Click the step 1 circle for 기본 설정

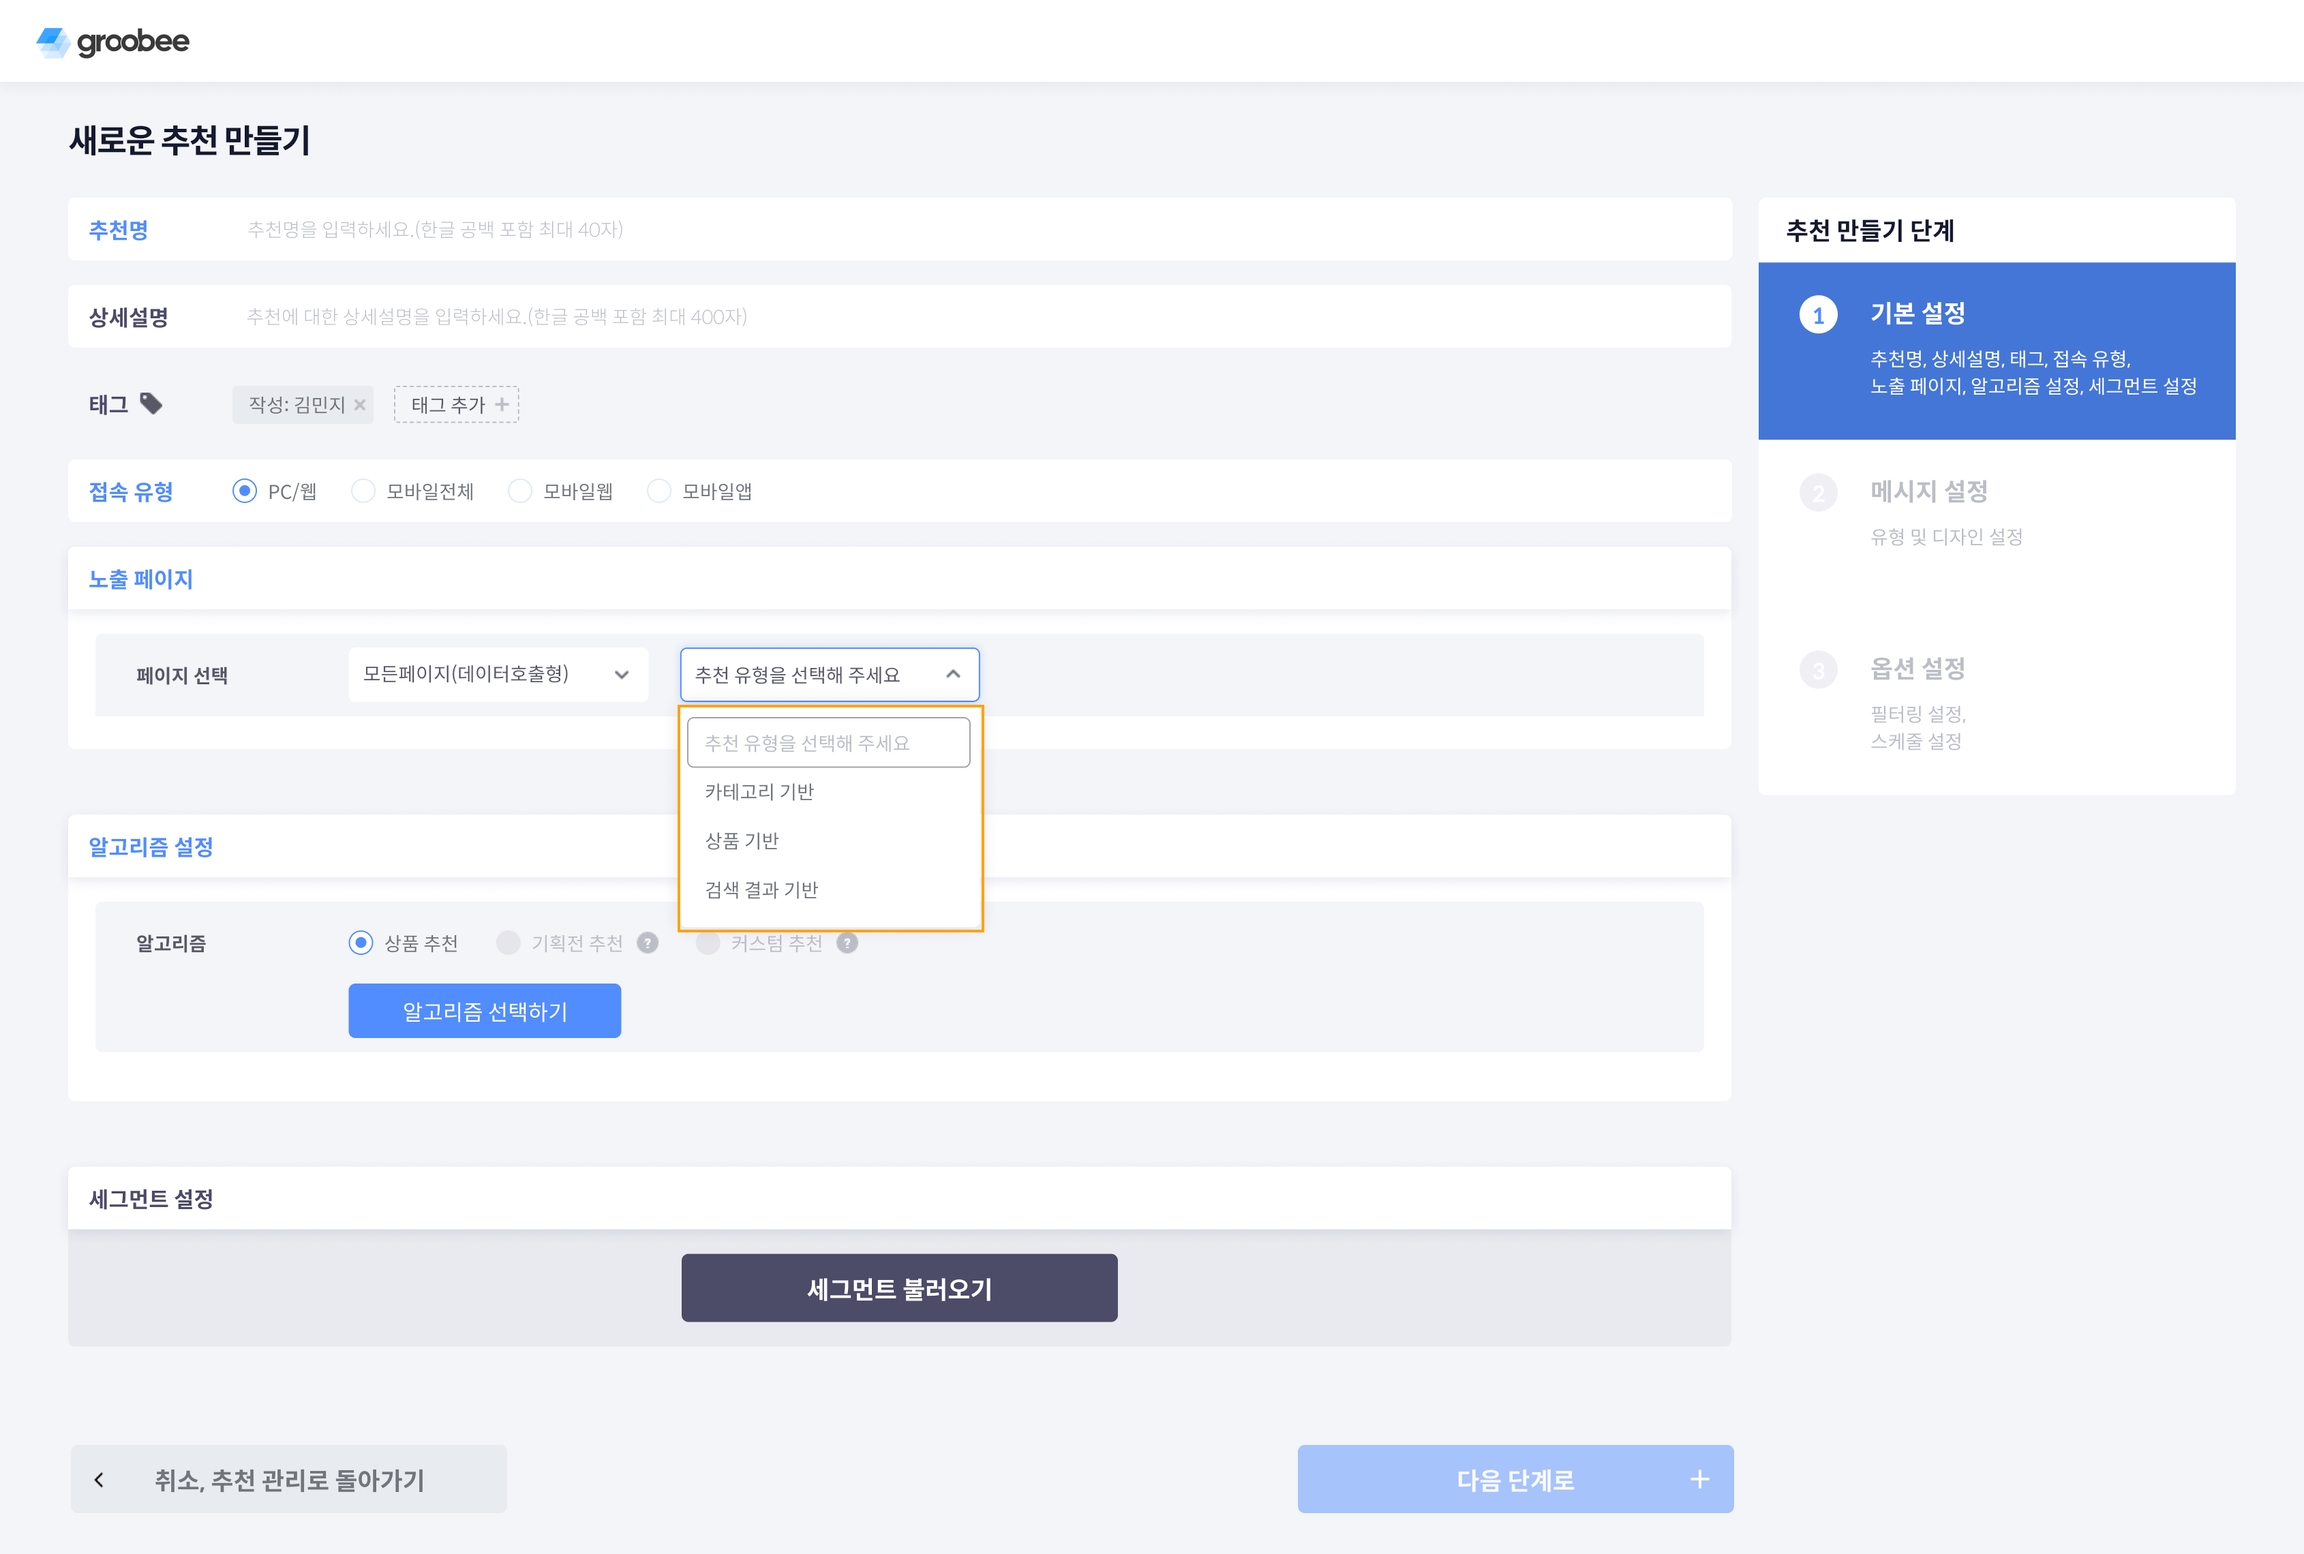[1818, 315]
